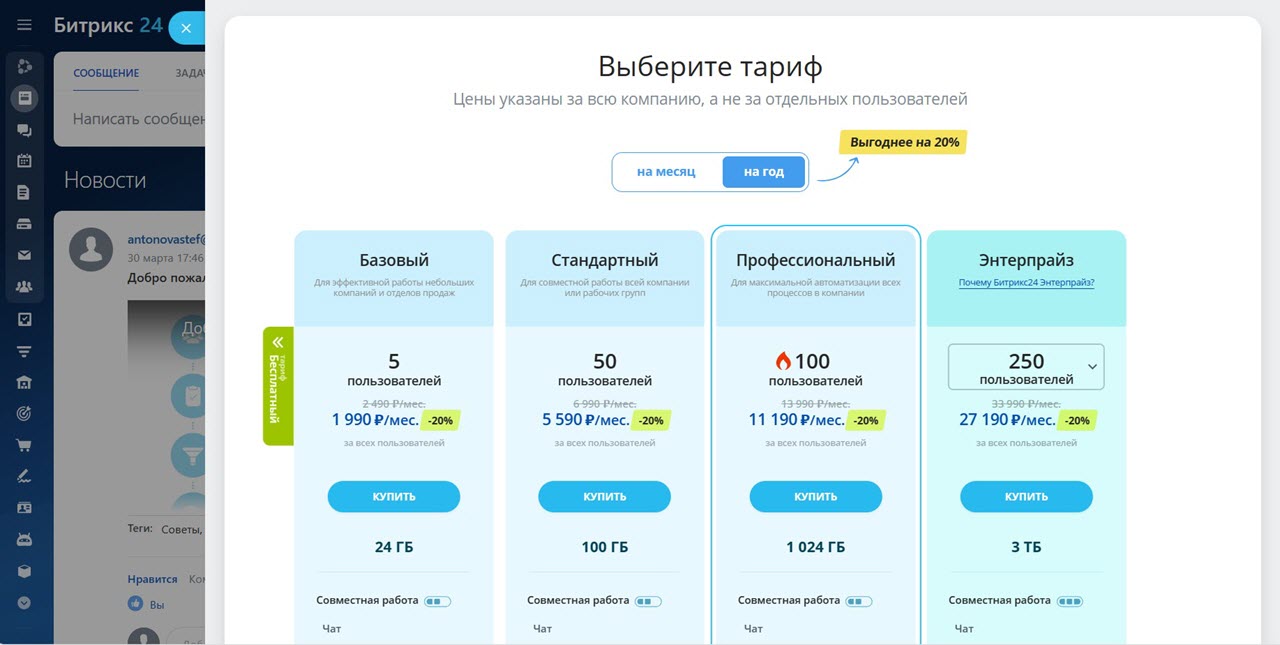Open the drive storage sidebar icon
Viewport: 1280px width, 645px height.
click(x=24, y=224)
